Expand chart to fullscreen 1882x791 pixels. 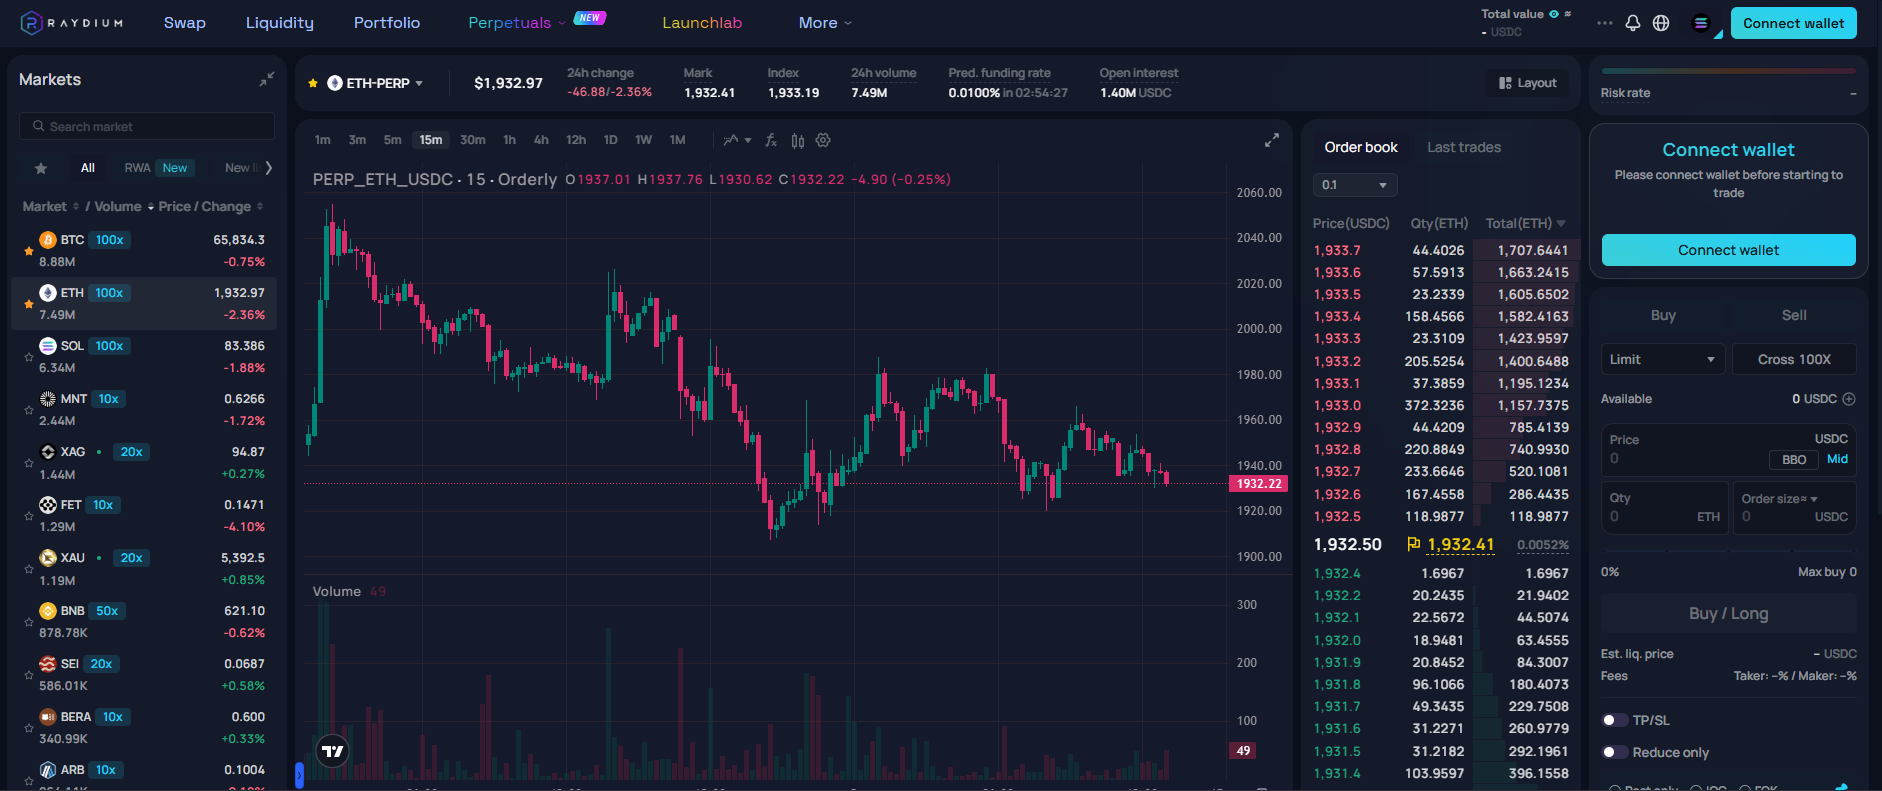click(x=1272, y=140)
